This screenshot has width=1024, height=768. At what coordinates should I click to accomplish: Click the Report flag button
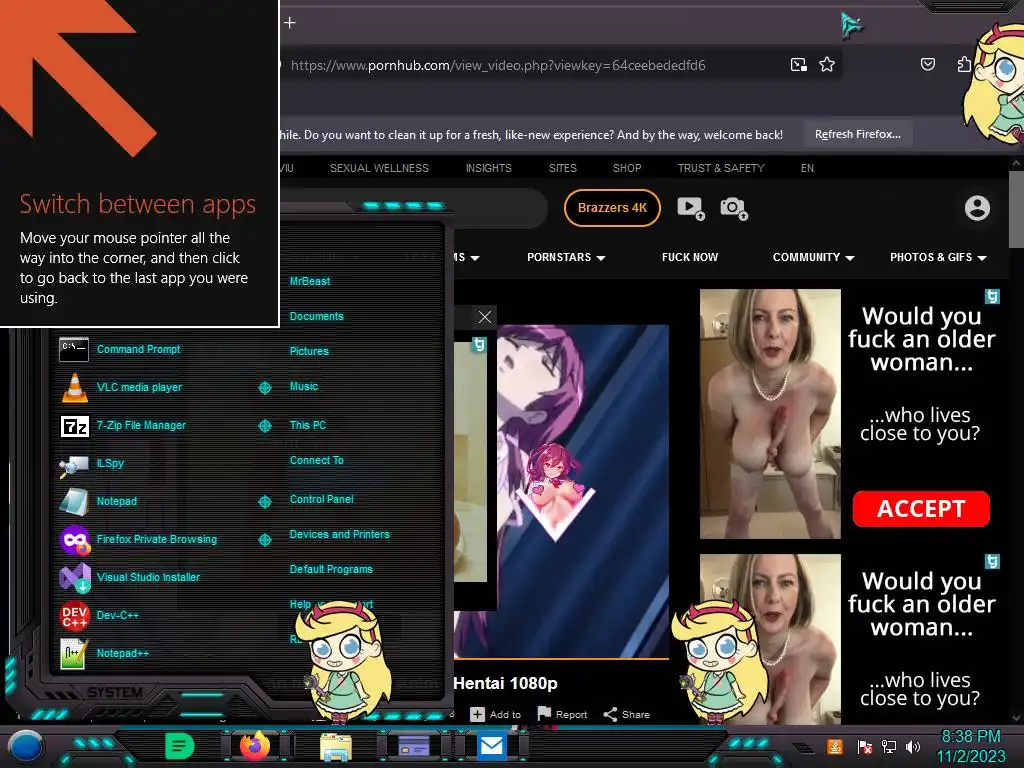pyautogui.click(x=562, y=714)
